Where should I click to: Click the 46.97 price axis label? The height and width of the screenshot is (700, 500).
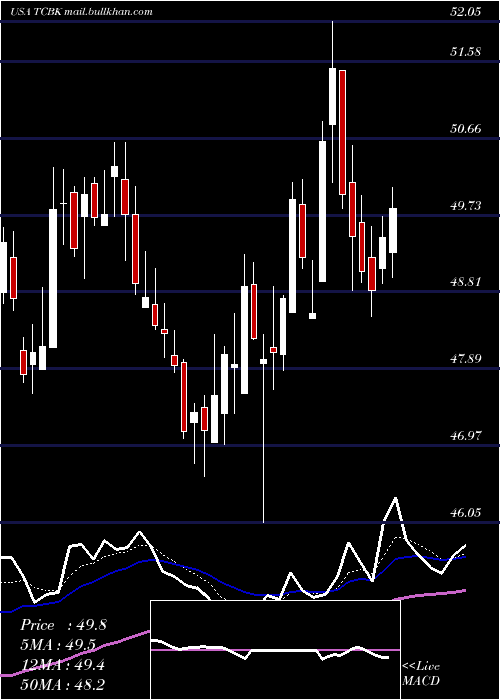click(x=466, y=435)
